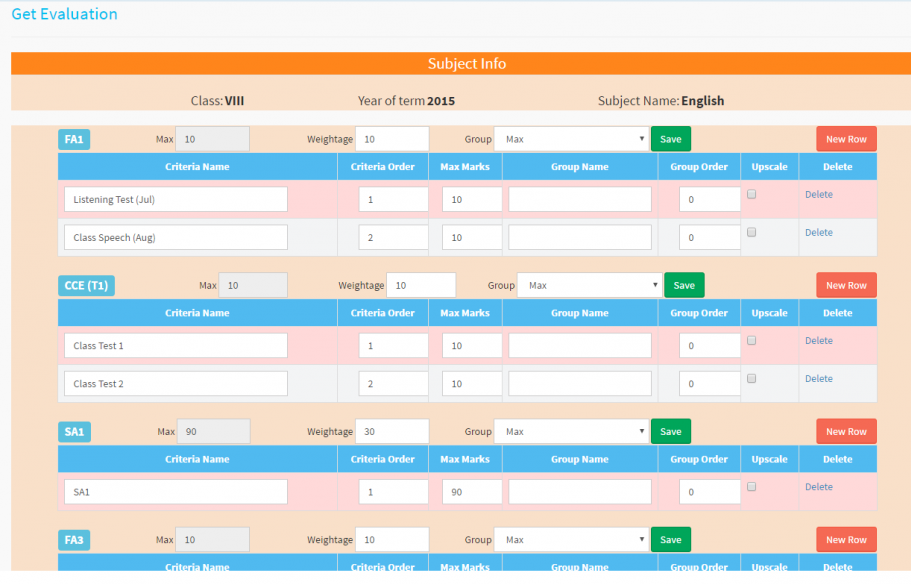911x584 pixels.
Task: Expand the FA3 Group dropdown
Action: [x=572, y=540]
